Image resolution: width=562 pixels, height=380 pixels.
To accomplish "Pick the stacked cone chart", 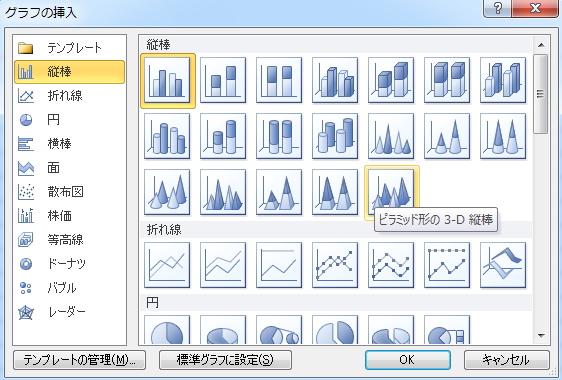I will coord(447,136).
